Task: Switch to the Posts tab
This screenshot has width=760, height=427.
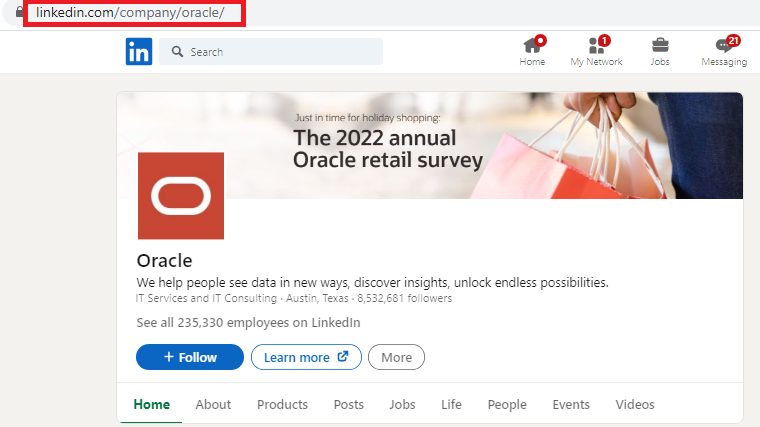Action: [x=348, y=404]
